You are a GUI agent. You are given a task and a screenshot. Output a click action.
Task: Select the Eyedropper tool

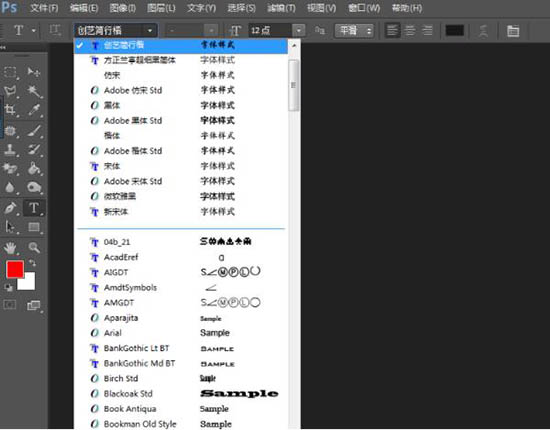[x=34, y=110]
